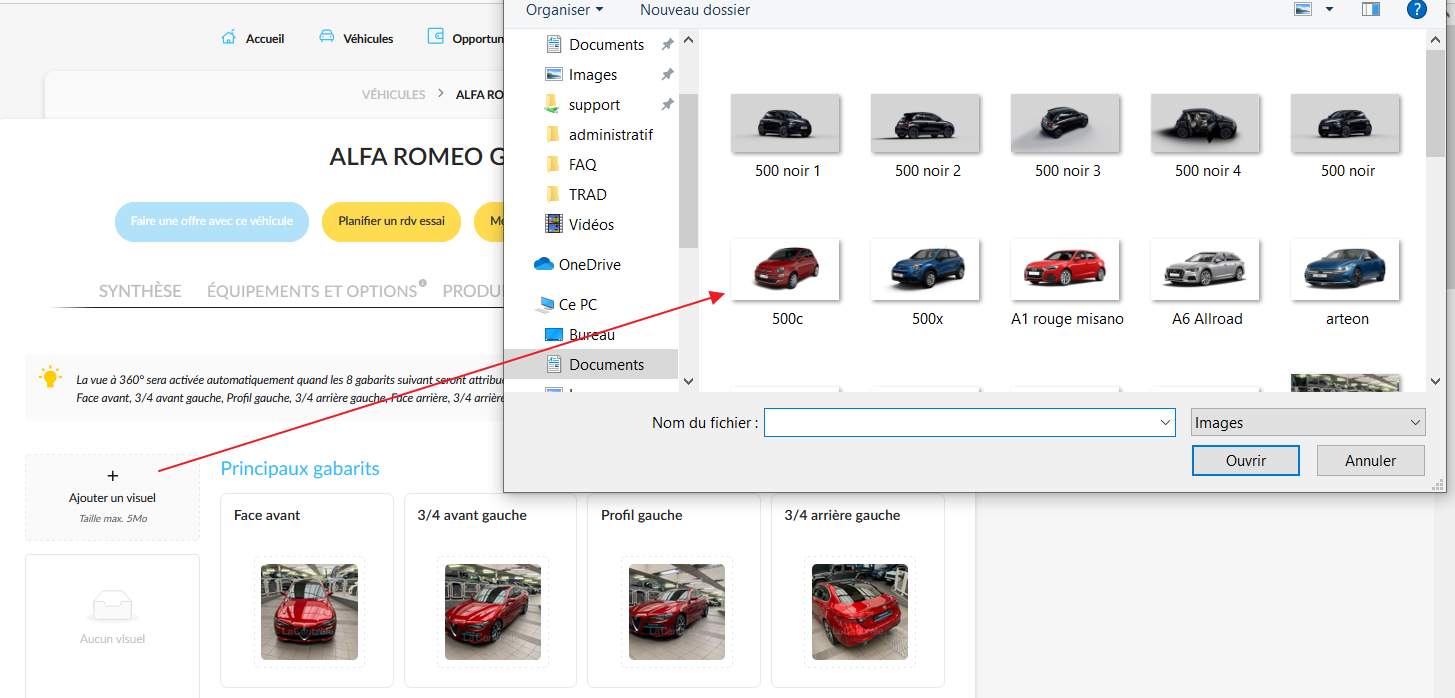
Task: Select Documents under quick access
Action: coord(606,45)
